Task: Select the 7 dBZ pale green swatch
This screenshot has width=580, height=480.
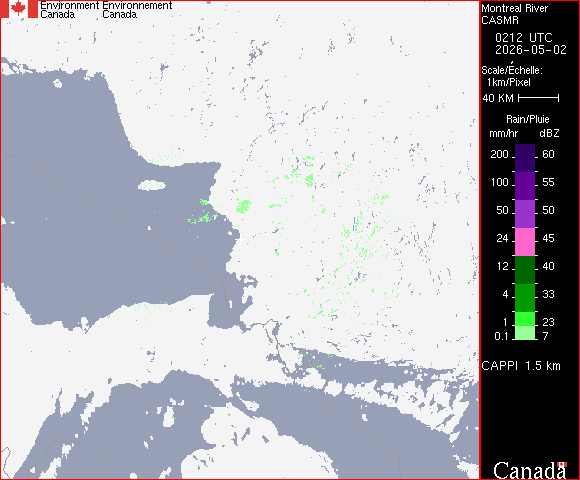Action: [x=525, y=333]
